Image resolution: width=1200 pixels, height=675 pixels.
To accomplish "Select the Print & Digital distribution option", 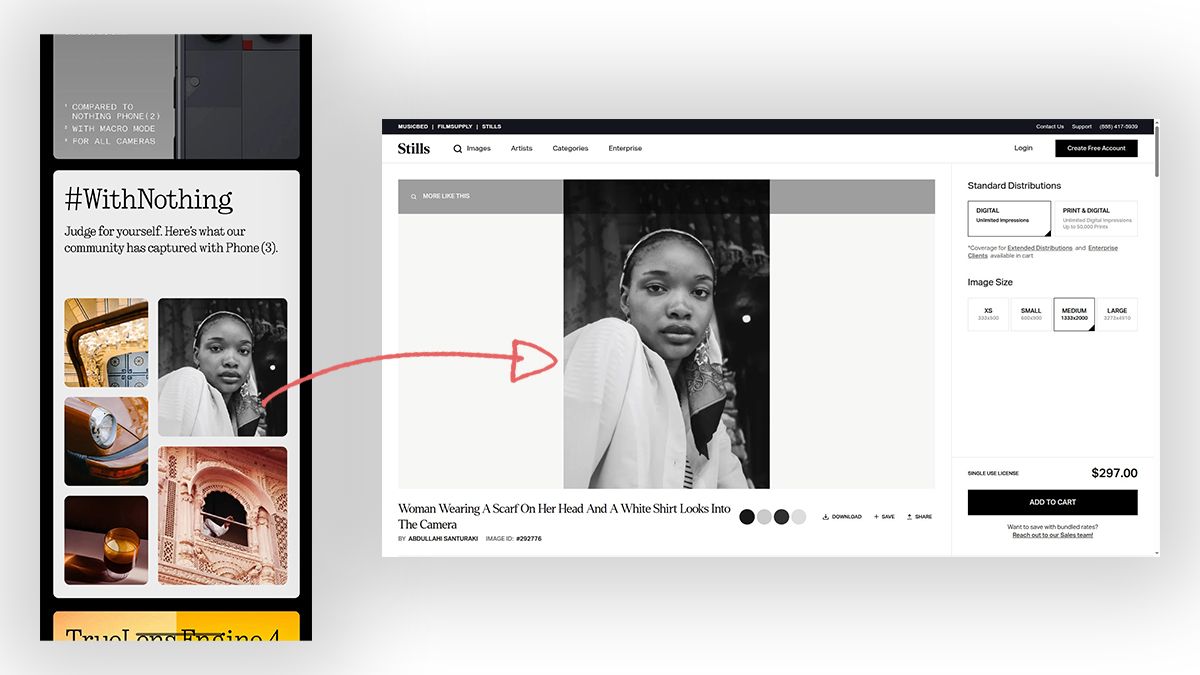I will (x=1095, y=218).
